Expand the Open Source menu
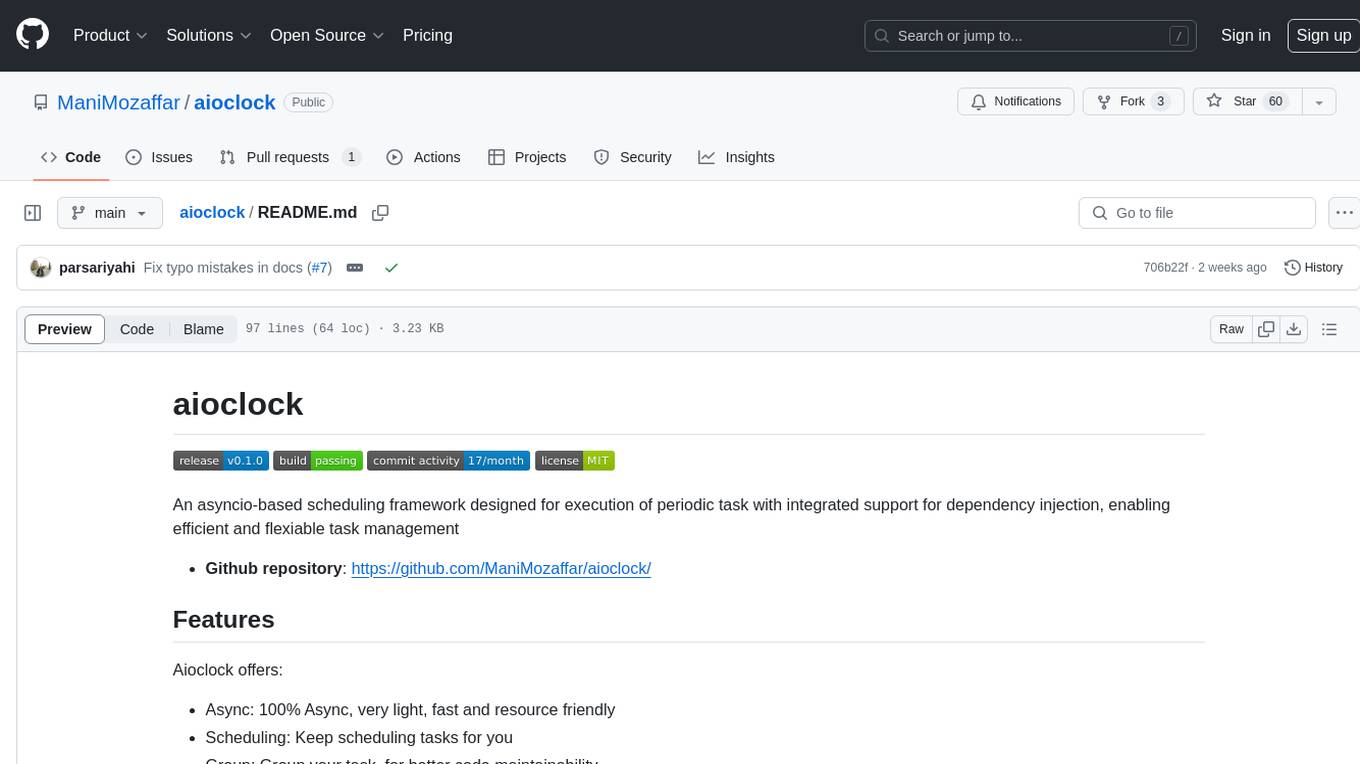Viewport: 1360px width, 764px height. pyautogui.click(x=327, y=35)
